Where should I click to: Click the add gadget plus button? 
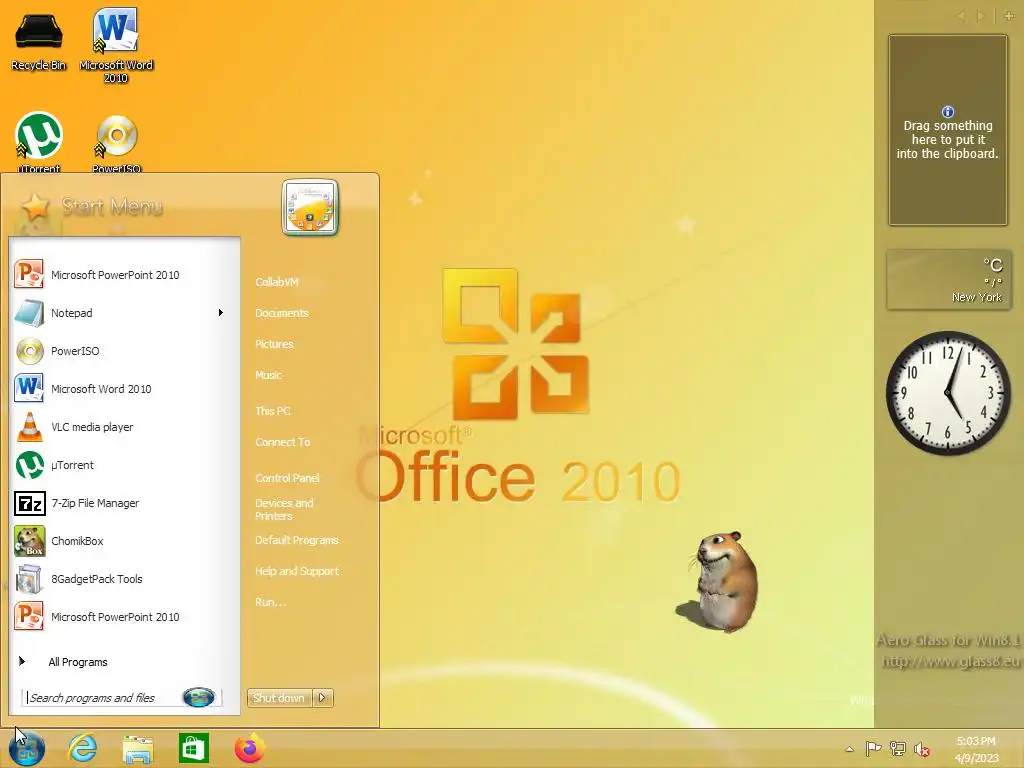1009,16
